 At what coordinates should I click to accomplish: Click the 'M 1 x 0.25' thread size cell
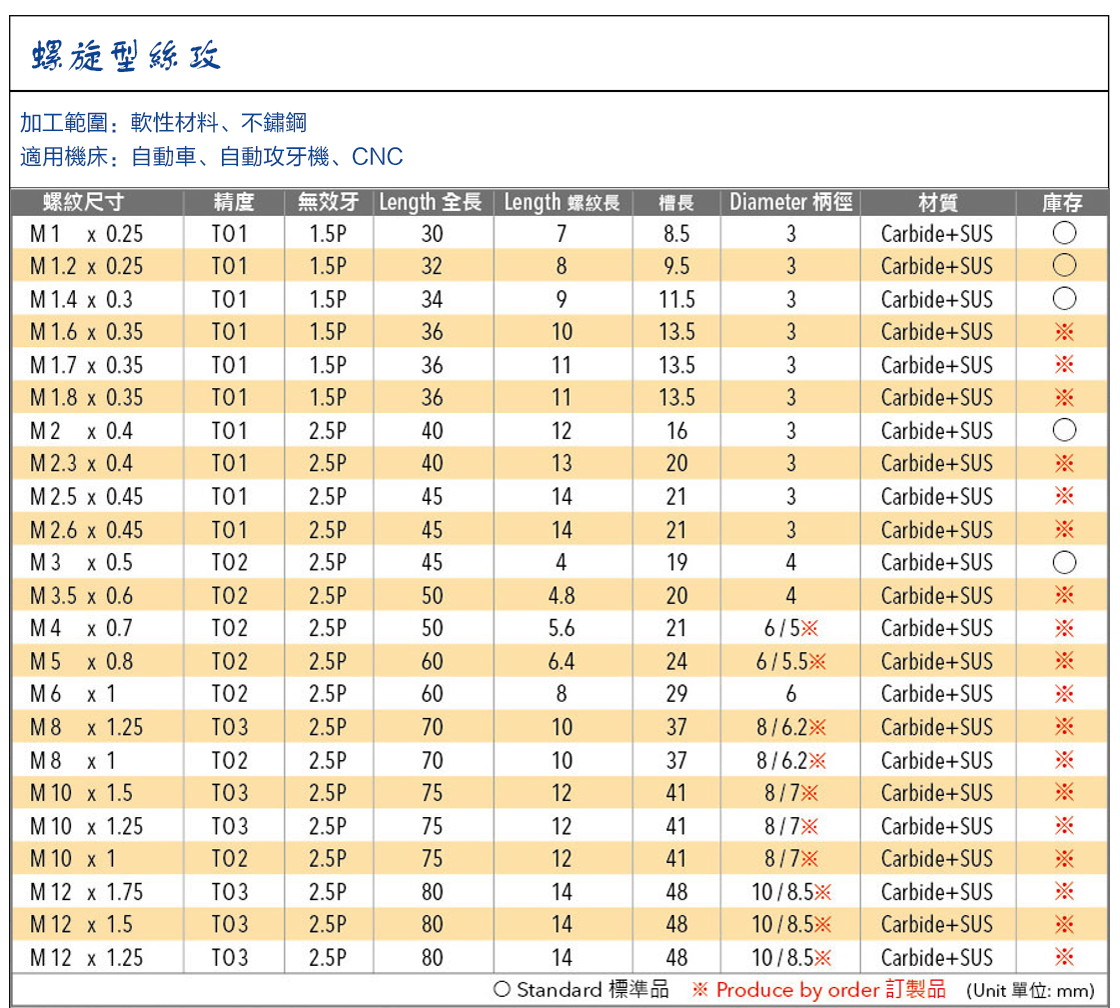click(x=86, y=234)
